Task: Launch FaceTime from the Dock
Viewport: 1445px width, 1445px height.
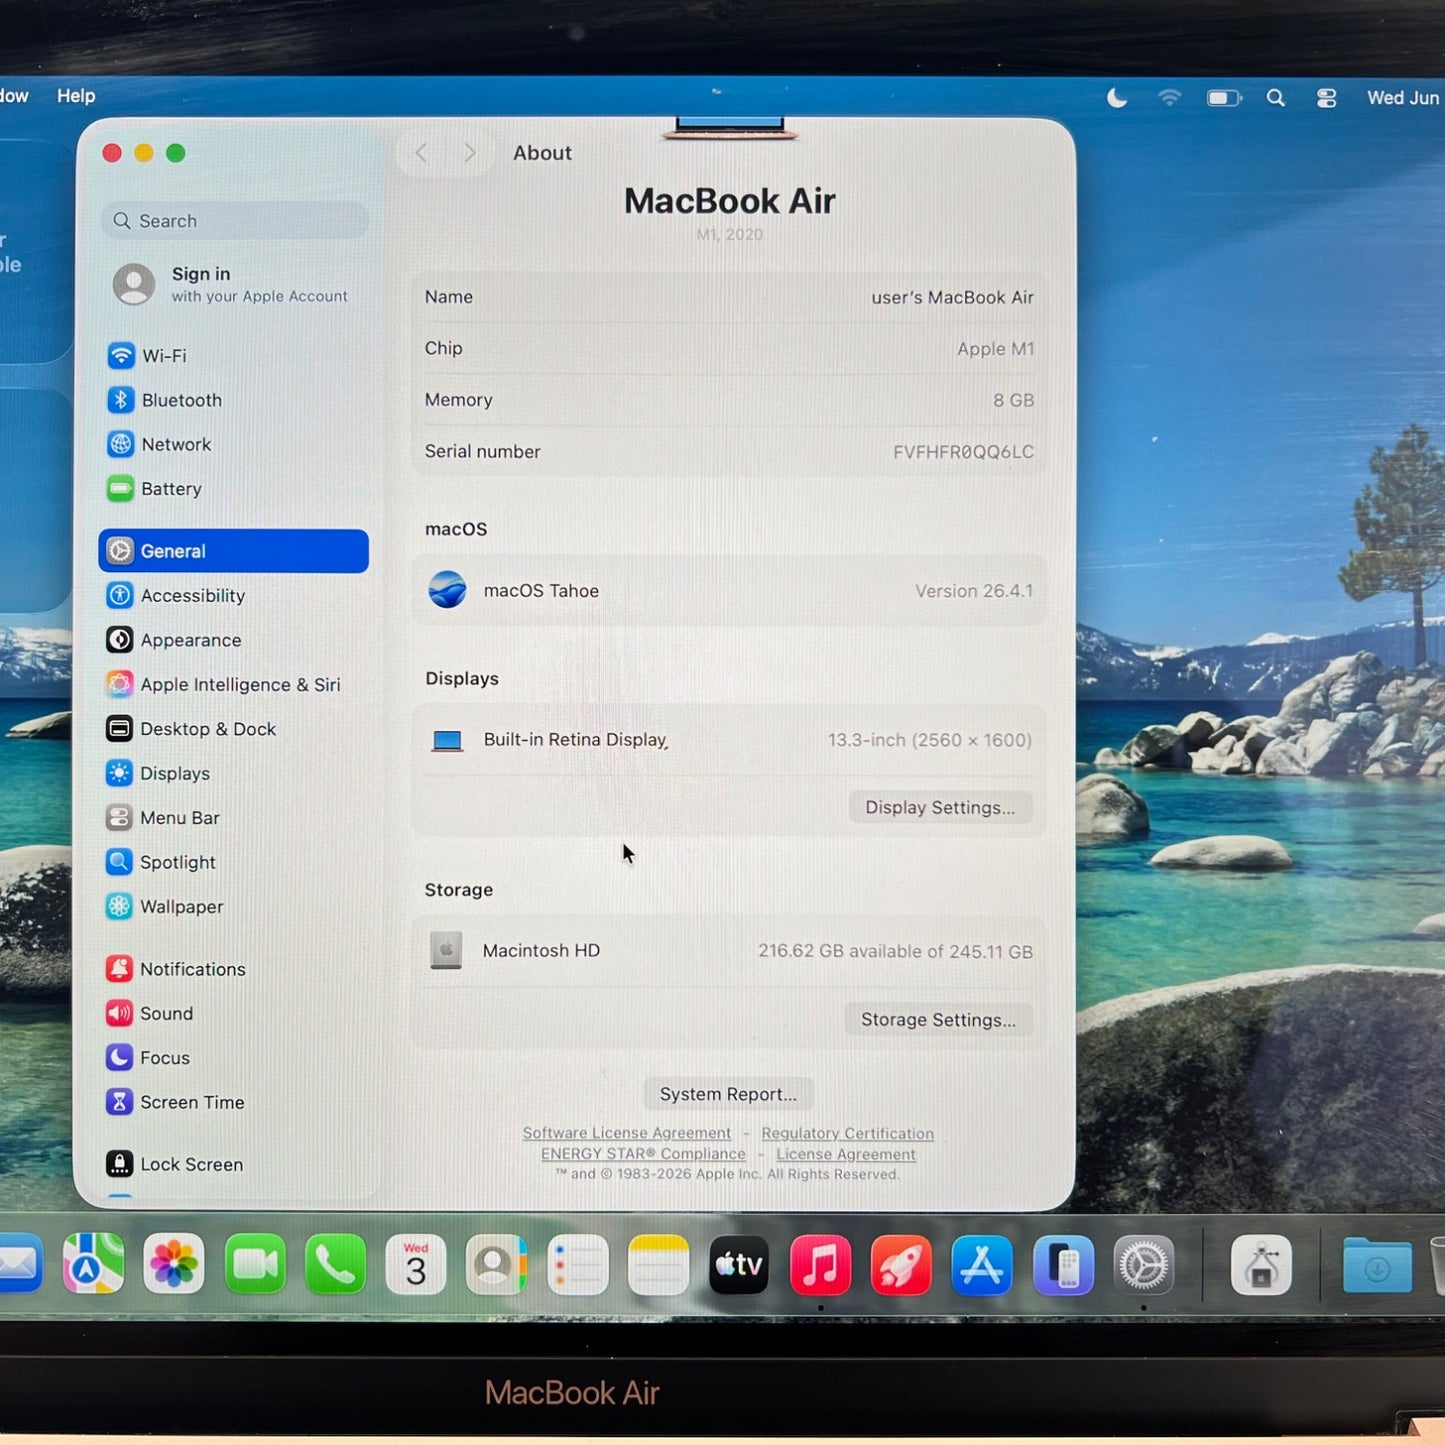Action: coord(255,1264)
